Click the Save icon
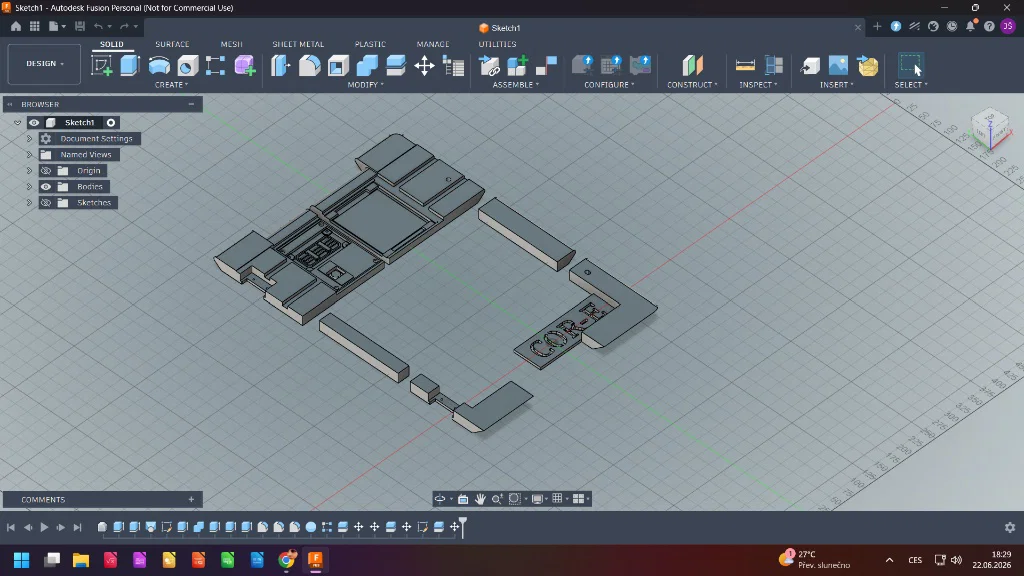This screenshot has width=1024, height=576. 80,26
